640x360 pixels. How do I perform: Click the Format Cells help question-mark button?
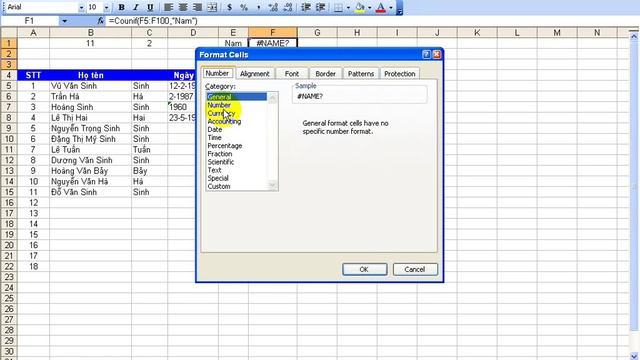pos(426,54)
